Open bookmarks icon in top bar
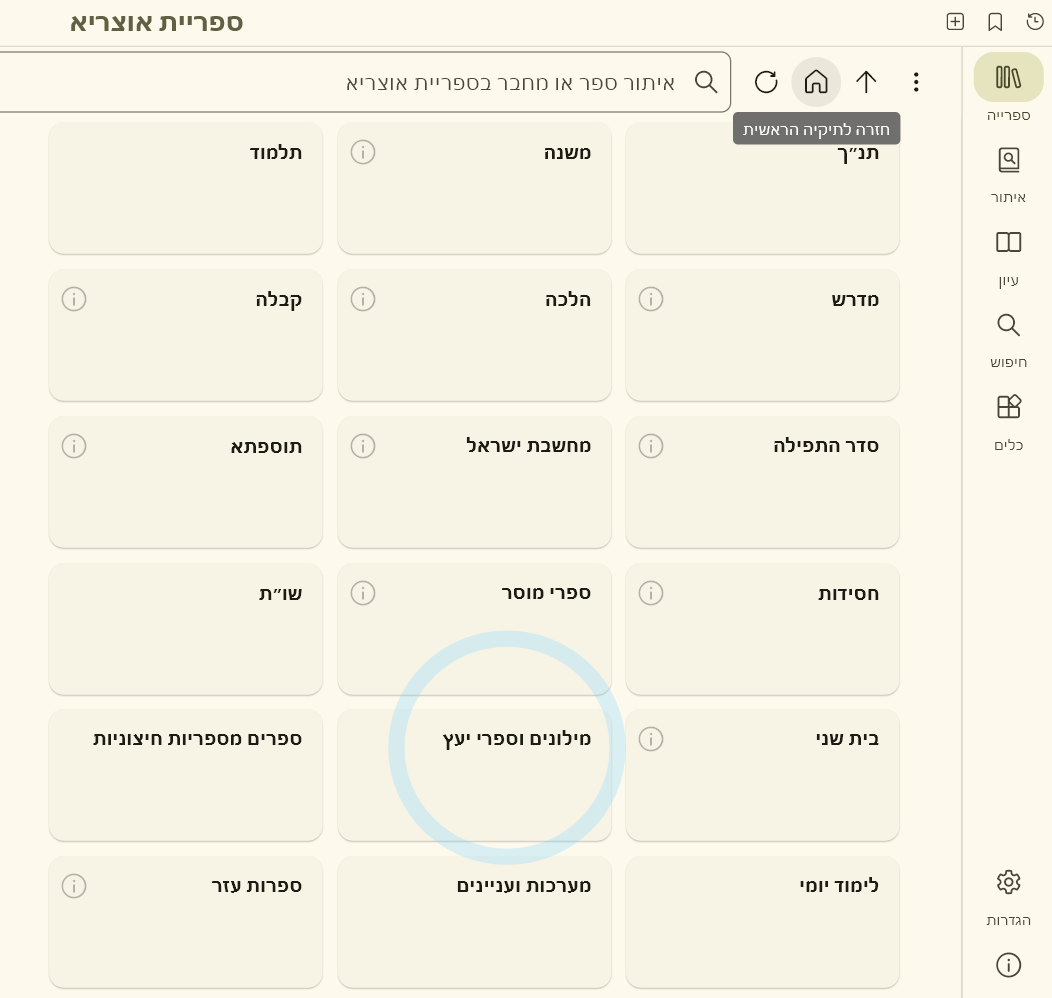 pyautogui.click(x=995, y=22)
